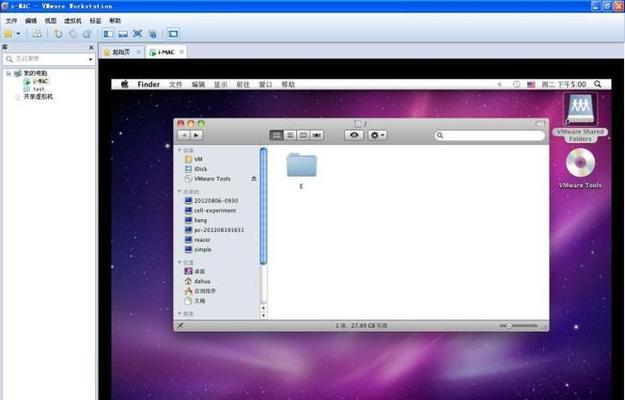625x400 pixels.
Task: Open the VMware 帮助 menu
Action: [115, 21]
